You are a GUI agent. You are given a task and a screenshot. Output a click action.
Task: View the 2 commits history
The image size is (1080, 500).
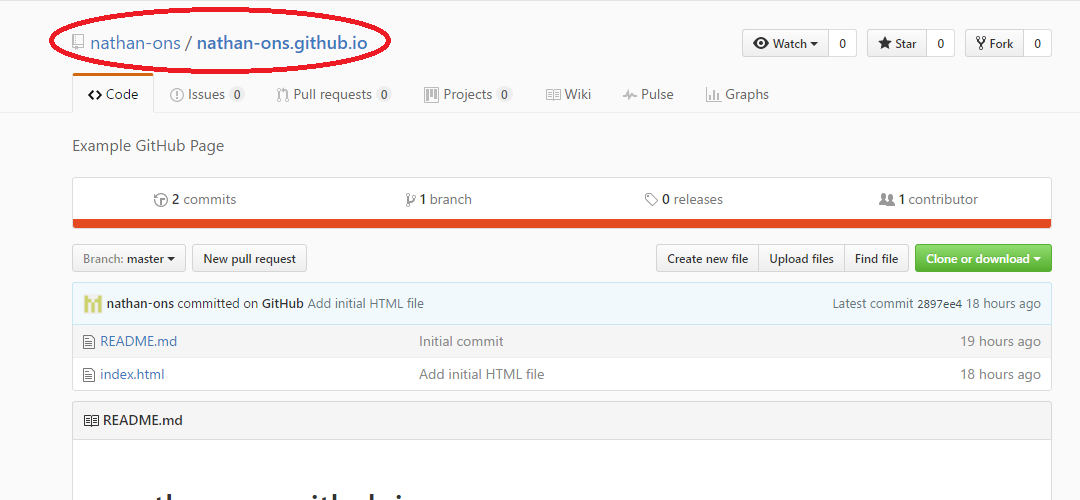pos(195,200)
